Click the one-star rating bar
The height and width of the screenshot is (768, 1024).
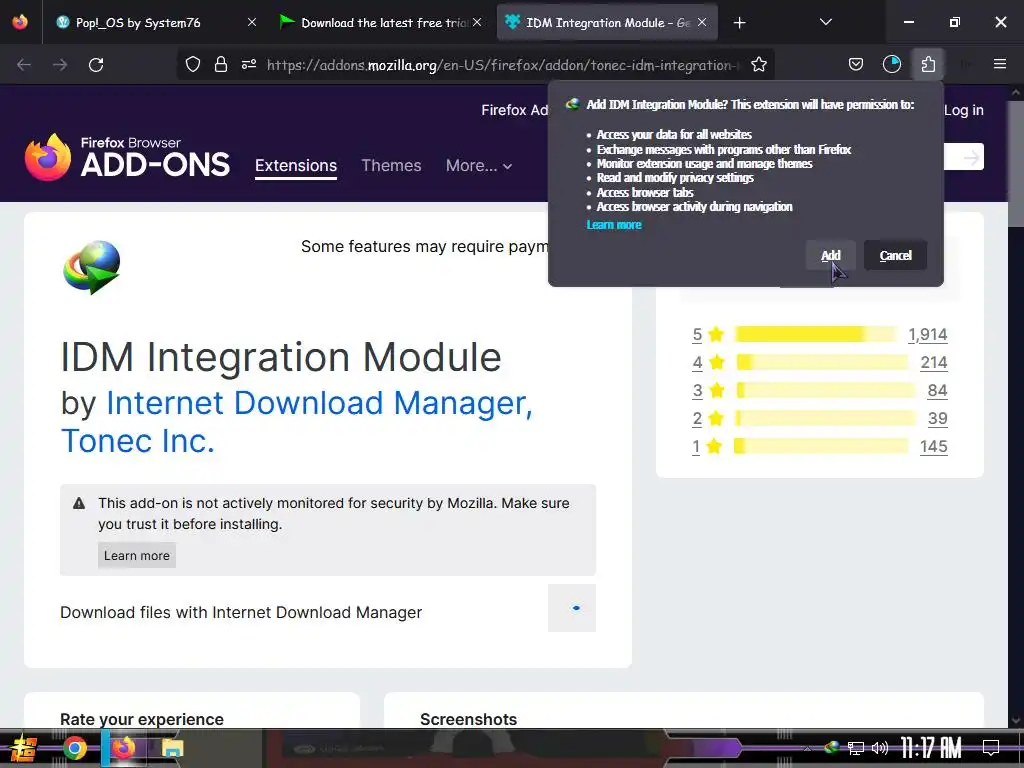pyautogui.click(x=821, y=446)
